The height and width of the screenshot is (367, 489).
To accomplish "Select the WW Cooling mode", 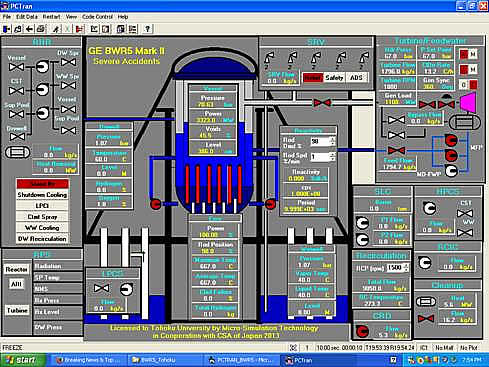I will point(43,228).
